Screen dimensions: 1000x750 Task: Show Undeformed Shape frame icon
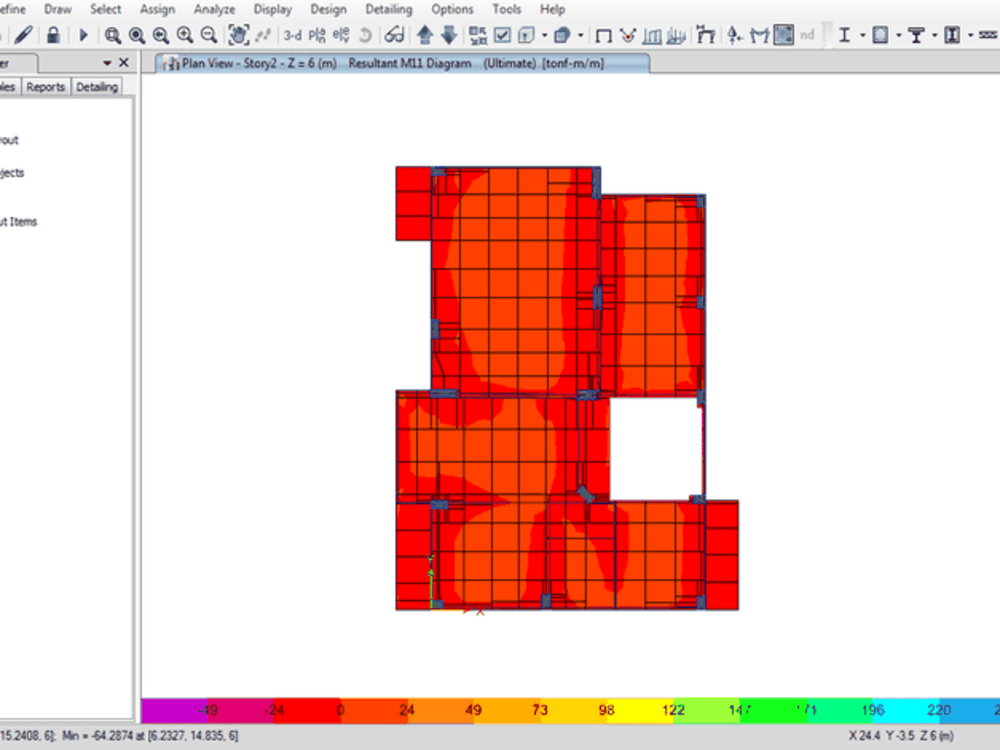tap(603, 36)
